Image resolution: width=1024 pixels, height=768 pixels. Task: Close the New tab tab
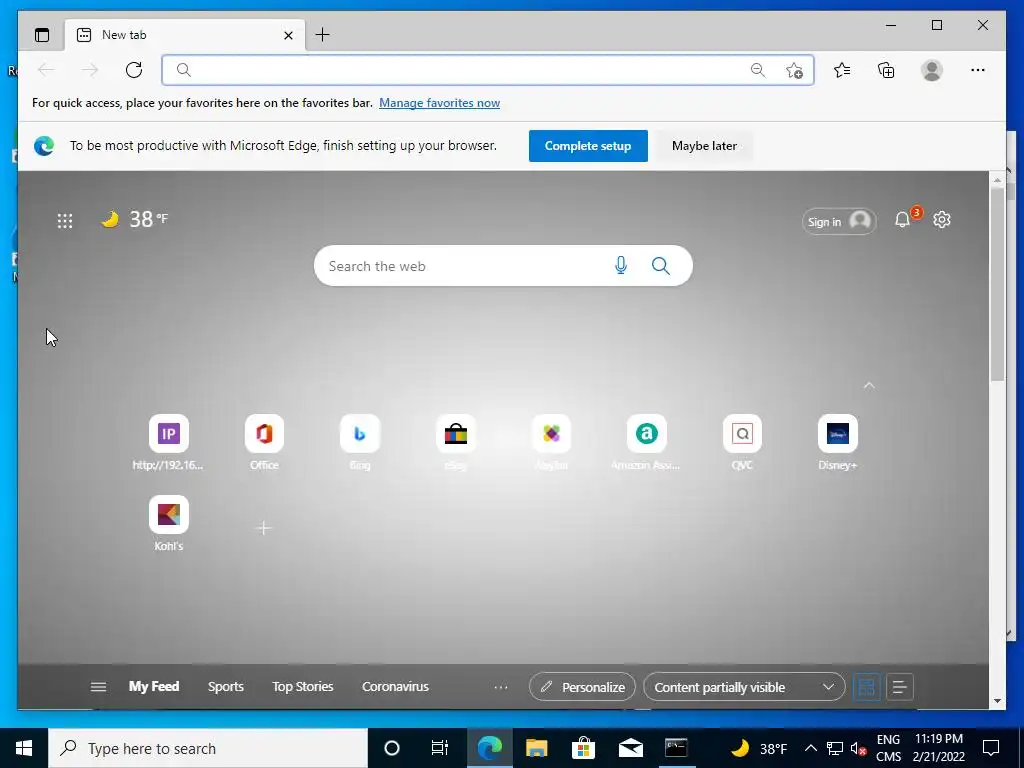pos(288,35)
